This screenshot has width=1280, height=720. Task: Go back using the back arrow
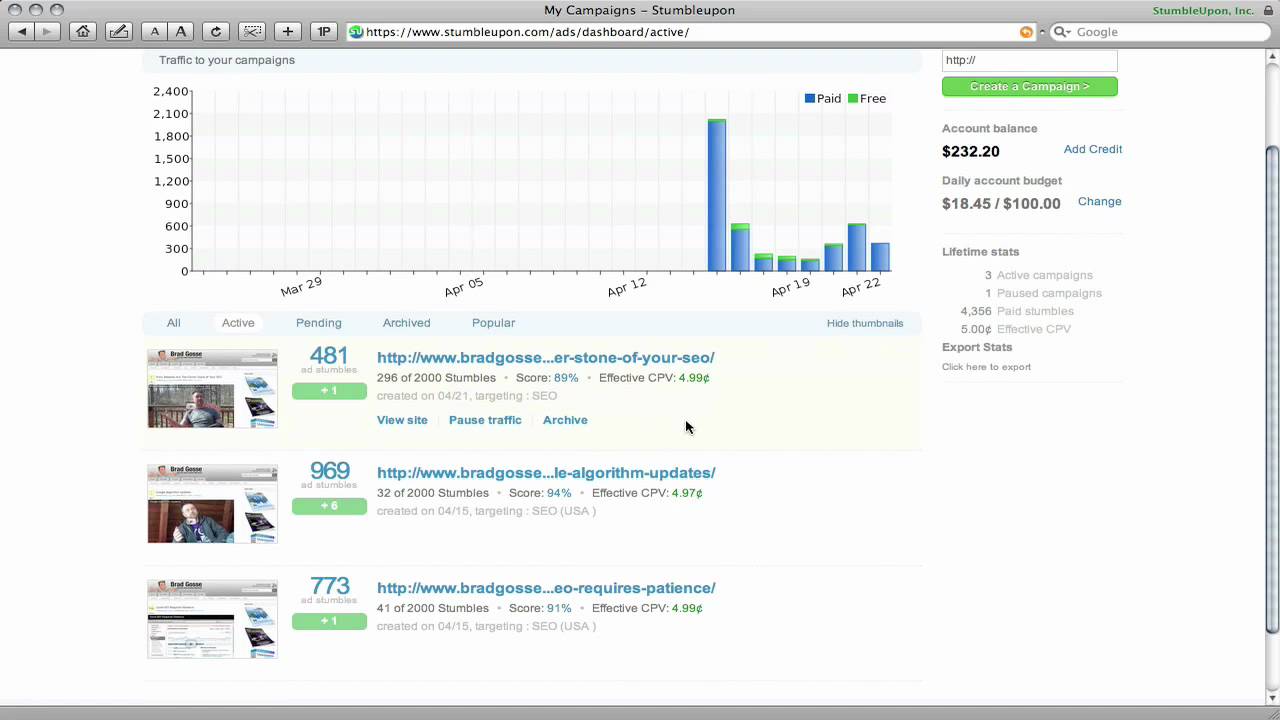coord(21,31)
